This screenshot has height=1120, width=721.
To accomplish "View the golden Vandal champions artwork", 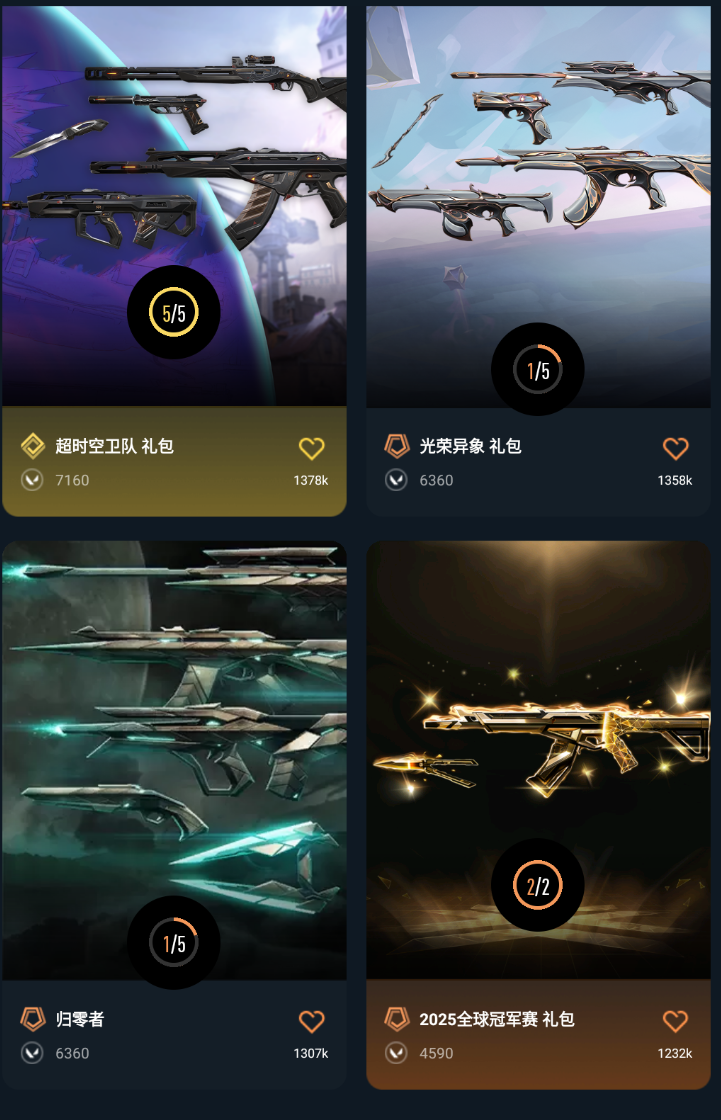I will click(538, 760).
